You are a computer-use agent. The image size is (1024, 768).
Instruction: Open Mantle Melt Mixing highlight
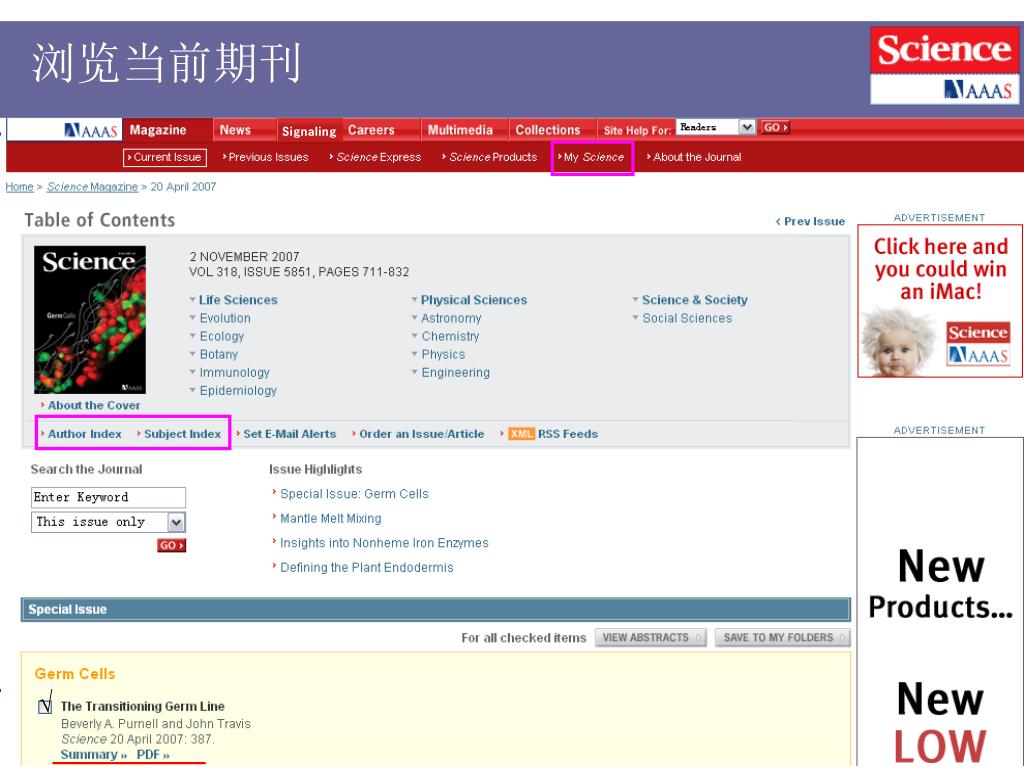point(331,519)
